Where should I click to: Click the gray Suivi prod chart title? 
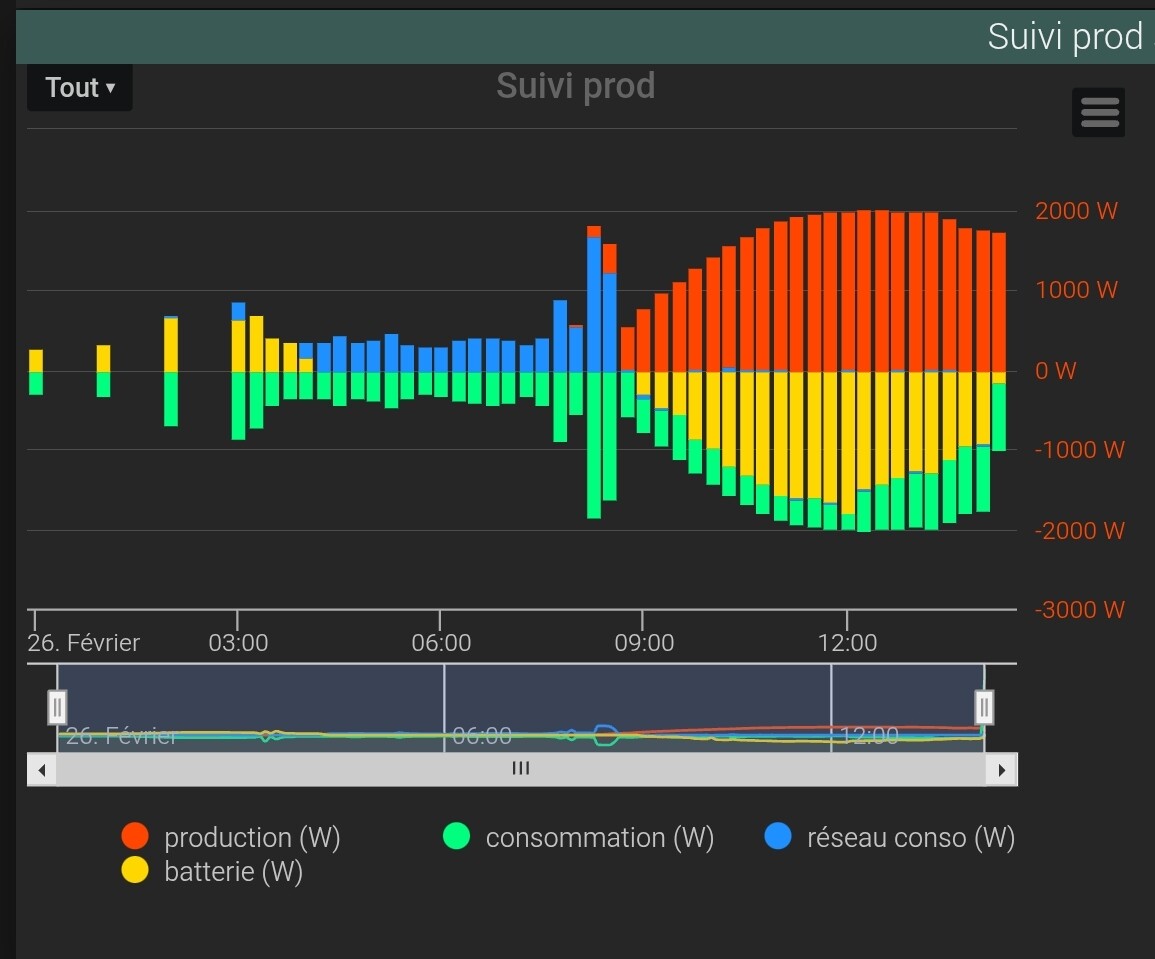coord(575,86)
